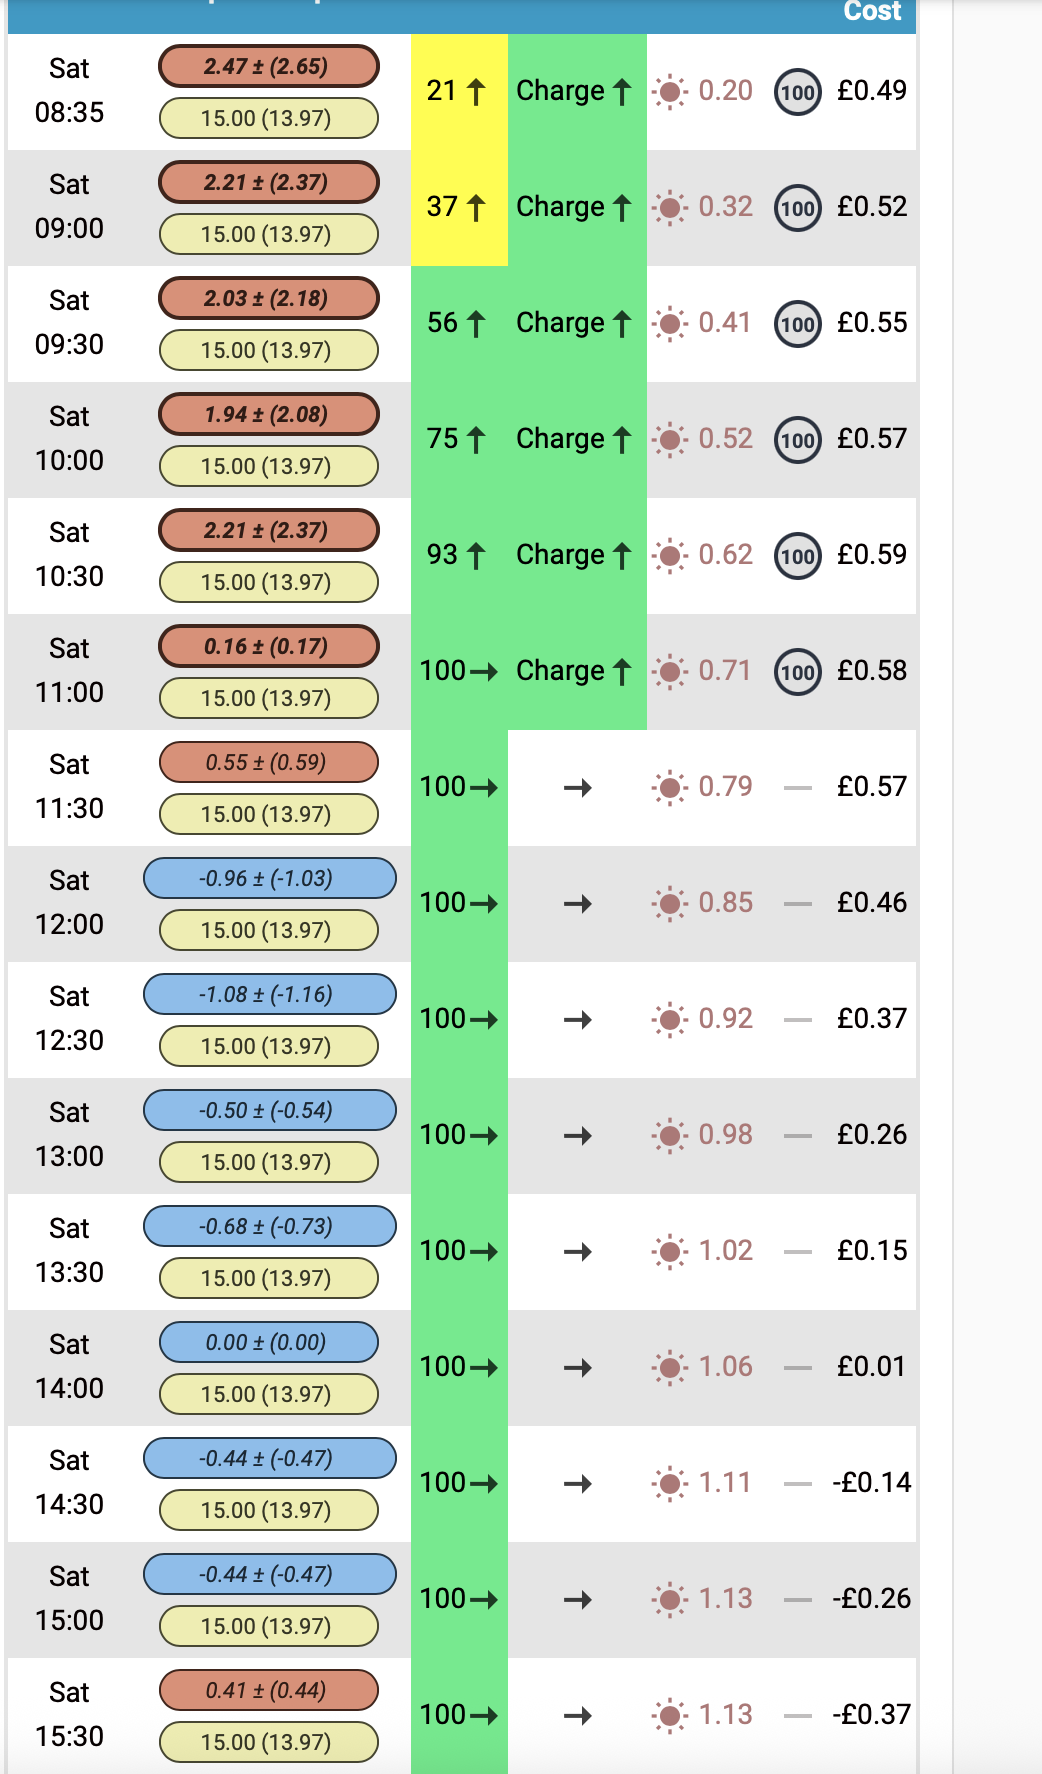Screen dimensions: 1042x1774
Task: Click the 100 circle badge at Sat 10:30
Action: coord(798,556)
